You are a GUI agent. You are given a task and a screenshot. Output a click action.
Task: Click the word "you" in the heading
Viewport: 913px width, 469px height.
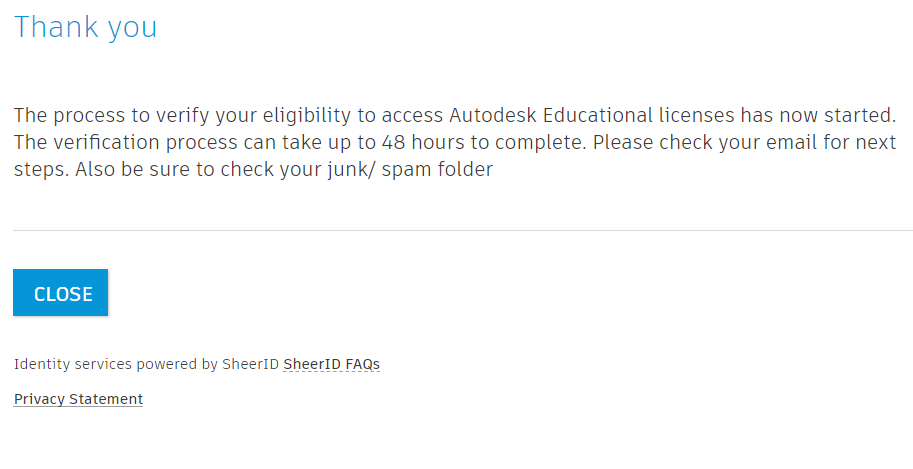(x=132, y=28)
